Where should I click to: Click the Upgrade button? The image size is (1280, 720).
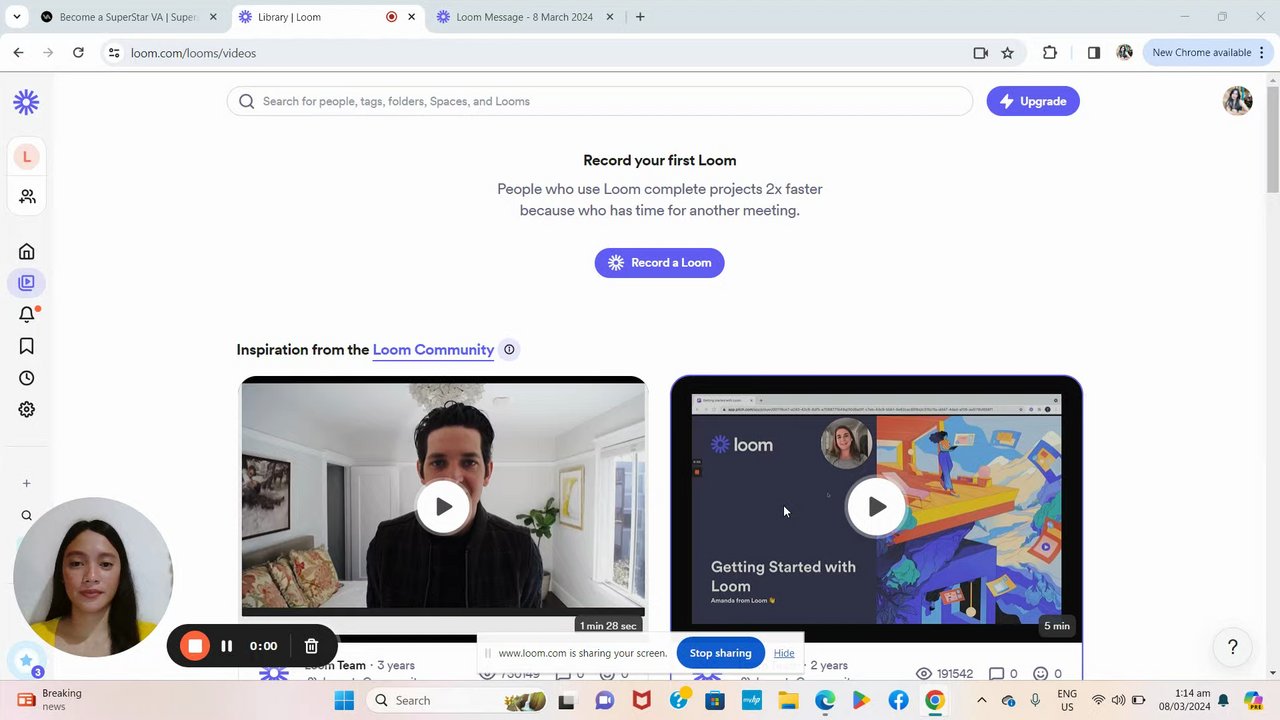(x=1033, y=101)
